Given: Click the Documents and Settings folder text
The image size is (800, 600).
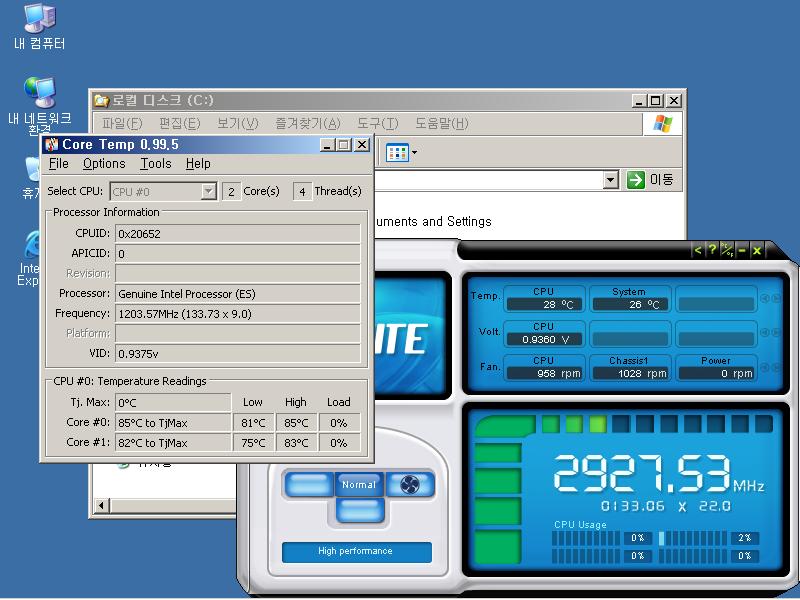Looking at the screenshot, I should [434, 221].
